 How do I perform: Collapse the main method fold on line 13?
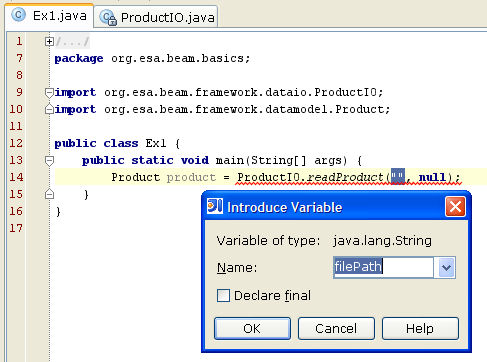49,160
